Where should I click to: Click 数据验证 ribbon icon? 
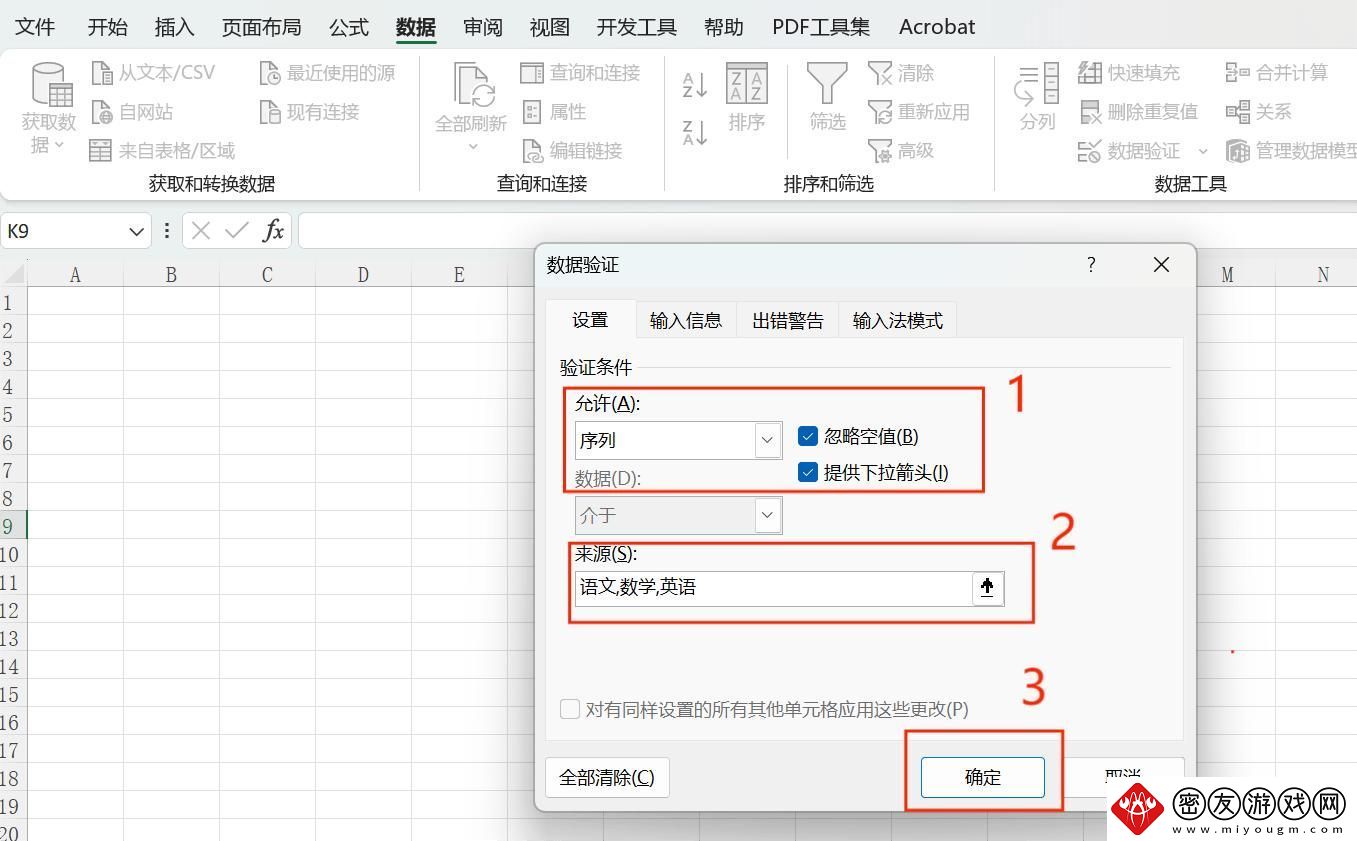point(1089,151)
